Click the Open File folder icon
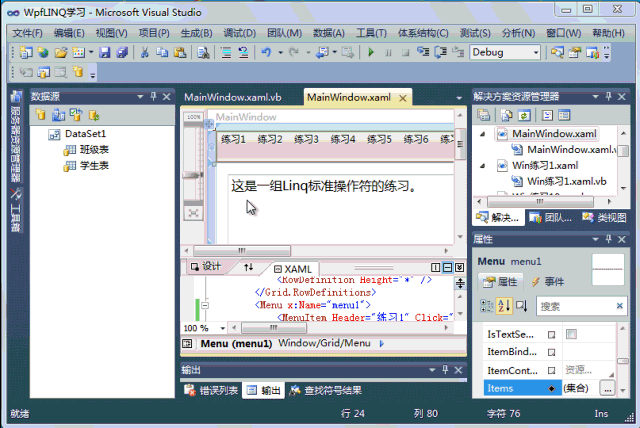 click(61, 52)
